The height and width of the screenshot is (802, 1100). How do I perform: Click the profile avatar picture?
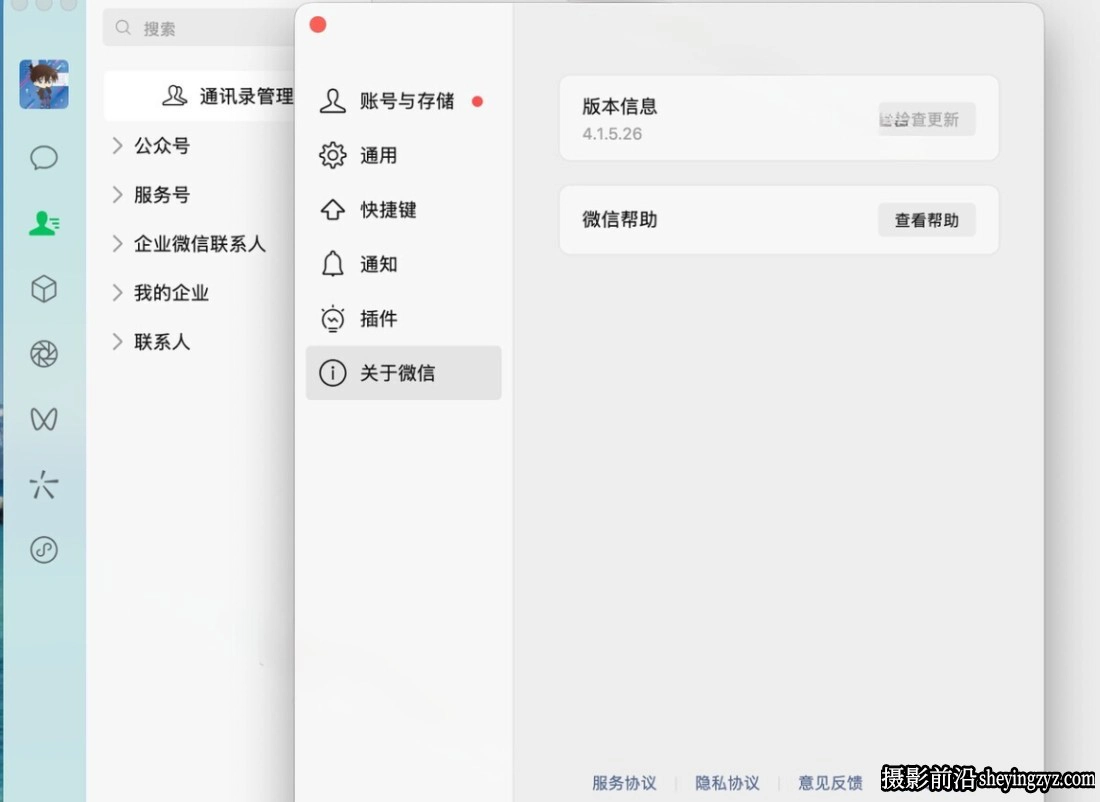pyautogui.click(x=43, y=84)
